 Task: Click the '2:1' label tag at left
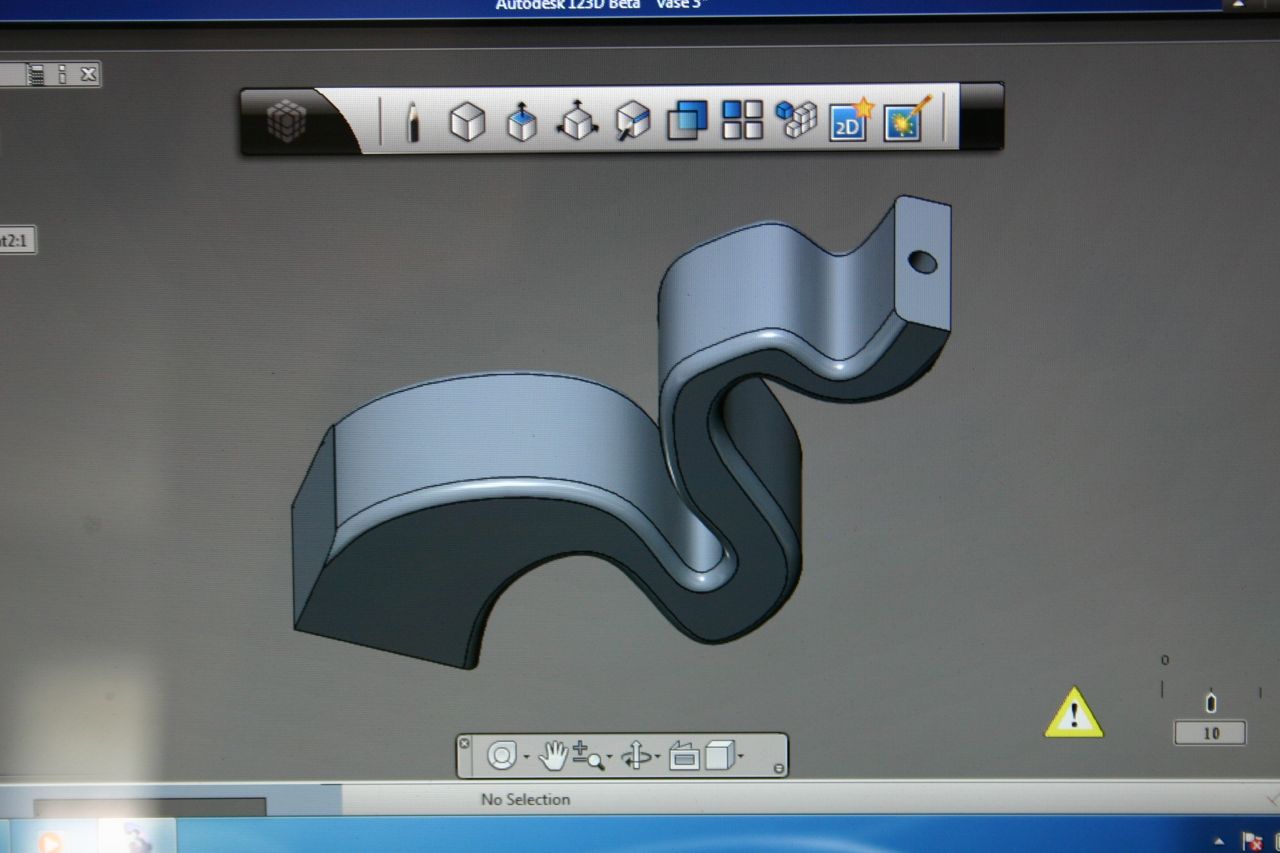click(17, 240)
